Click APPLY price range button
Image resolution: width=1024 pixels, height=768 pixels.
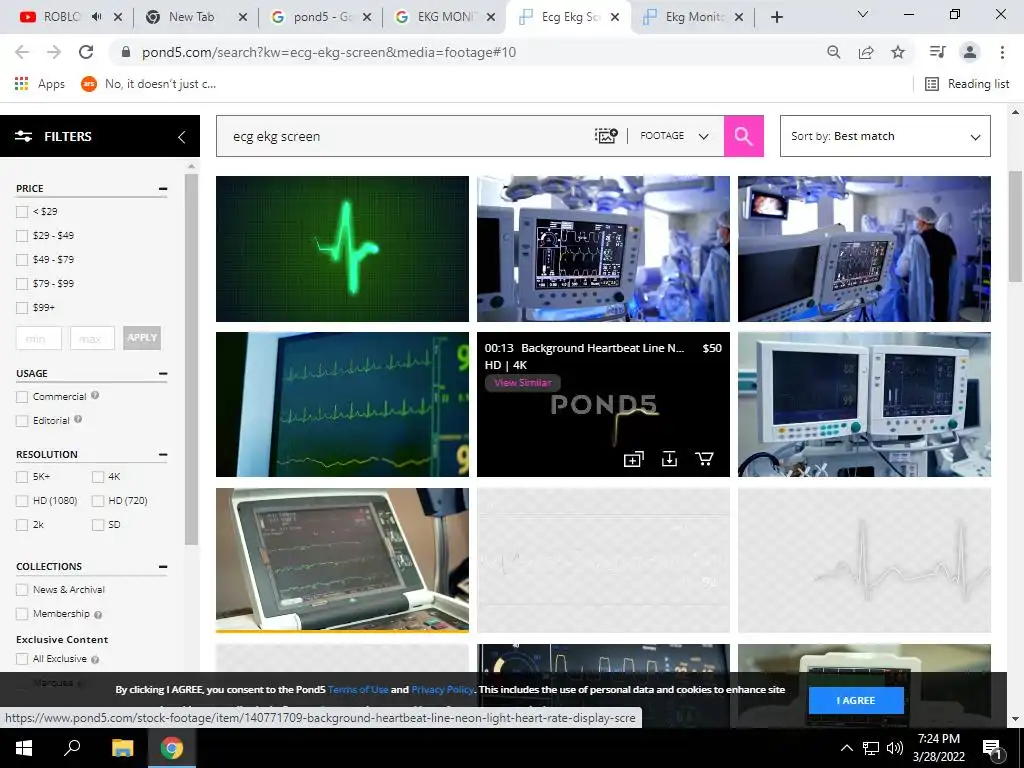[142, 338]
